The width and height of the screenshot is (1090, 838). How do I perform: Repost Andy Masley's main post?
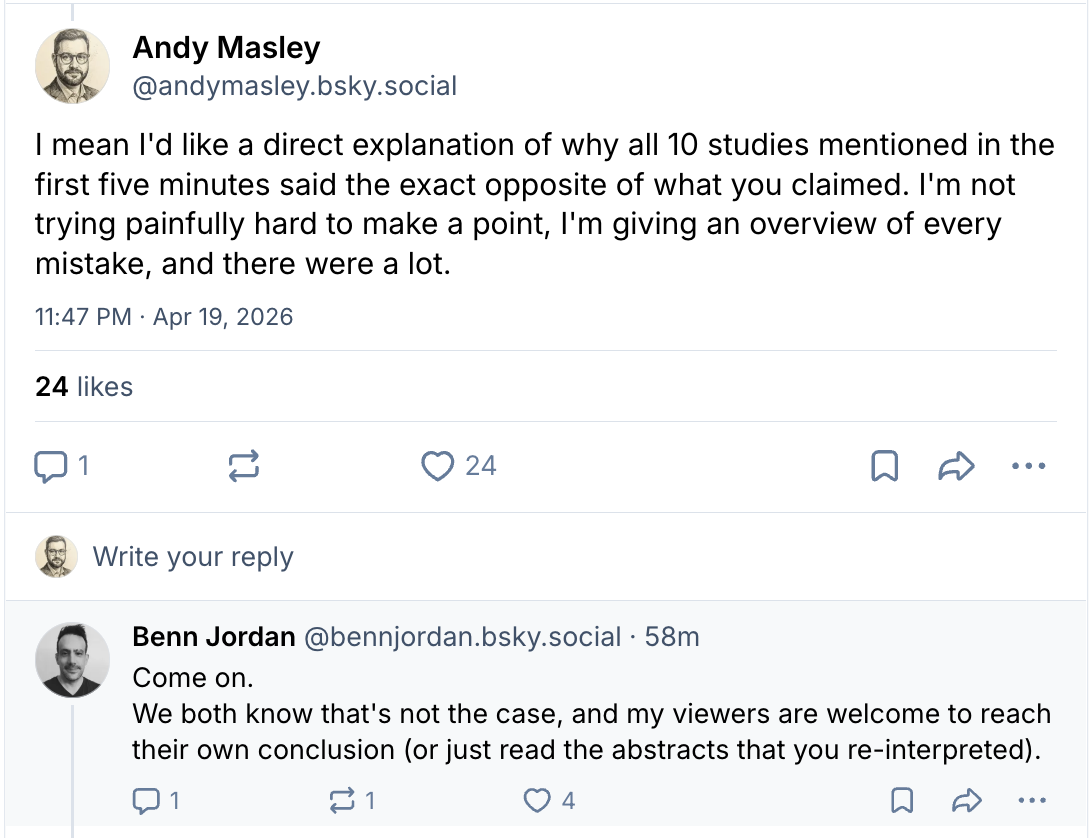pyautogui.click(x=244, y=466)
